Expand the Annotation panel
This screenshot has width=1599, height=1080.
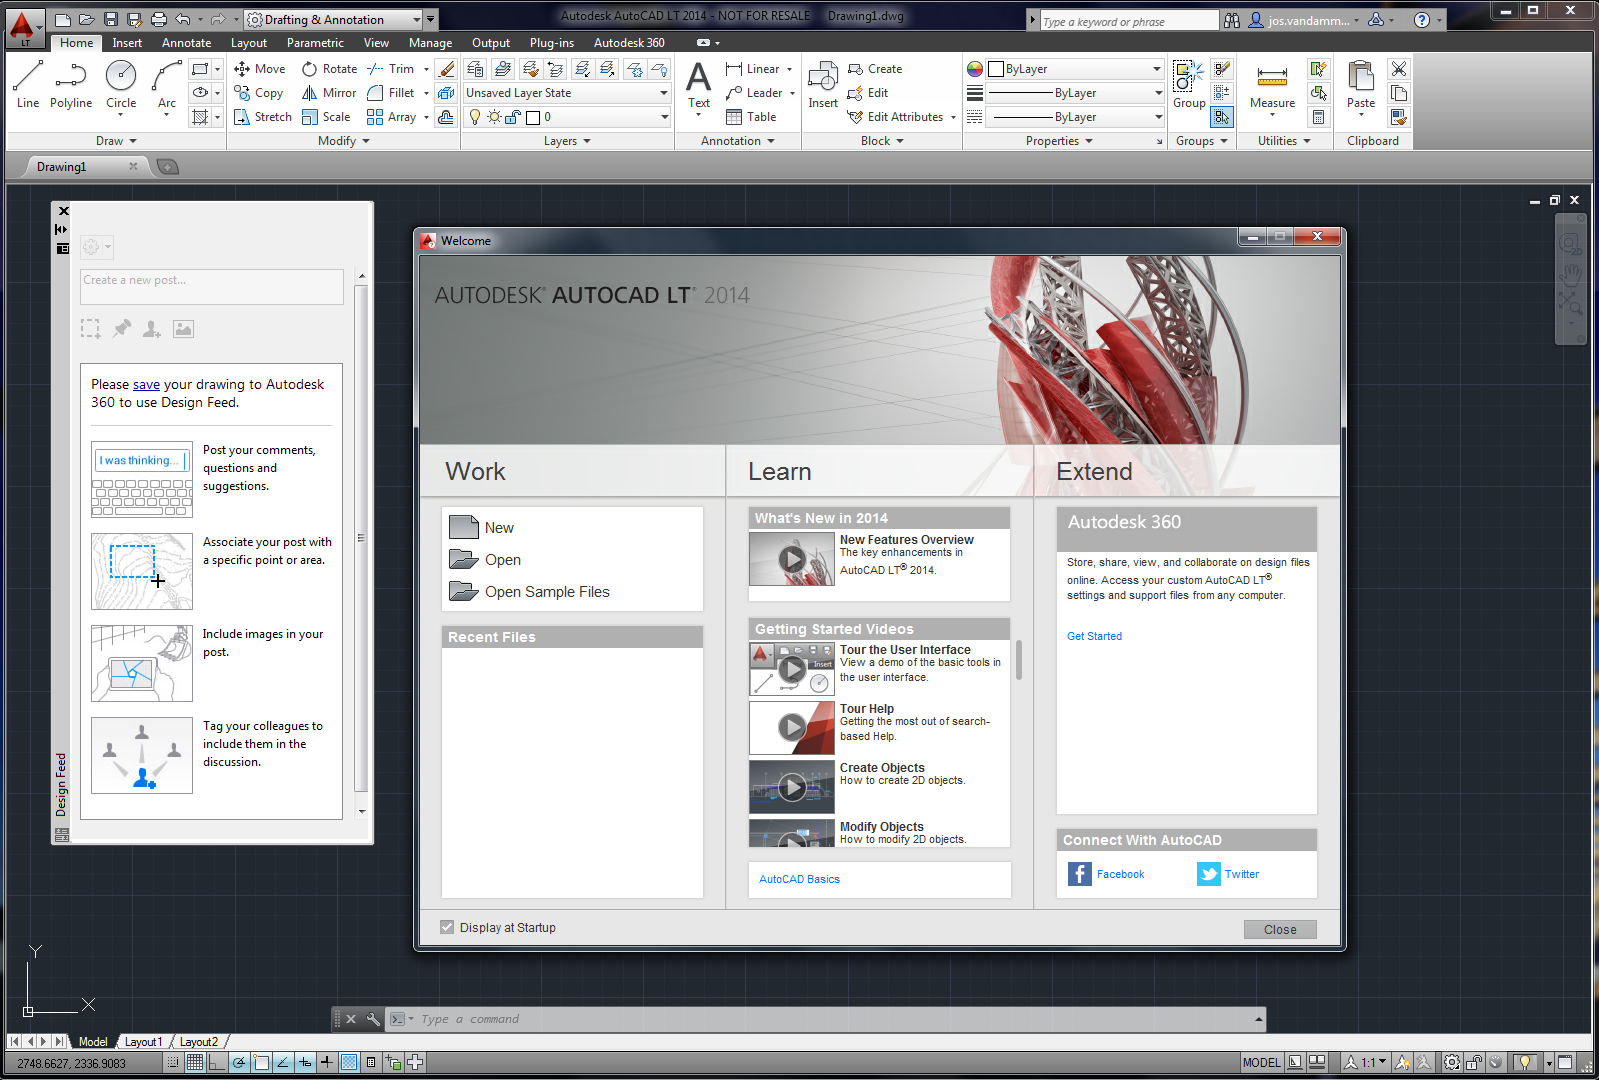tap(738, 141)
